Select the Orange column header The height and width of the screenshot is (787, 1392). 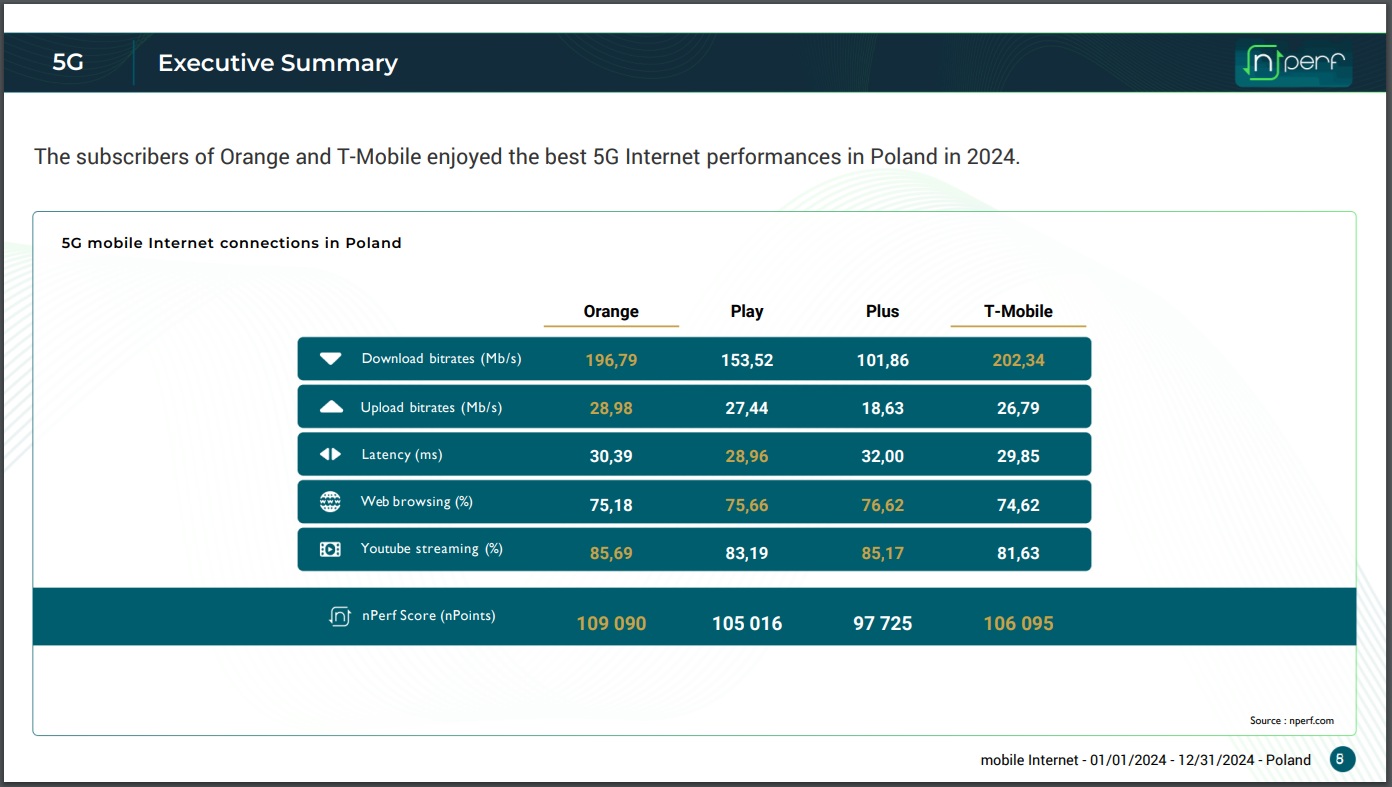coord(611,311)
